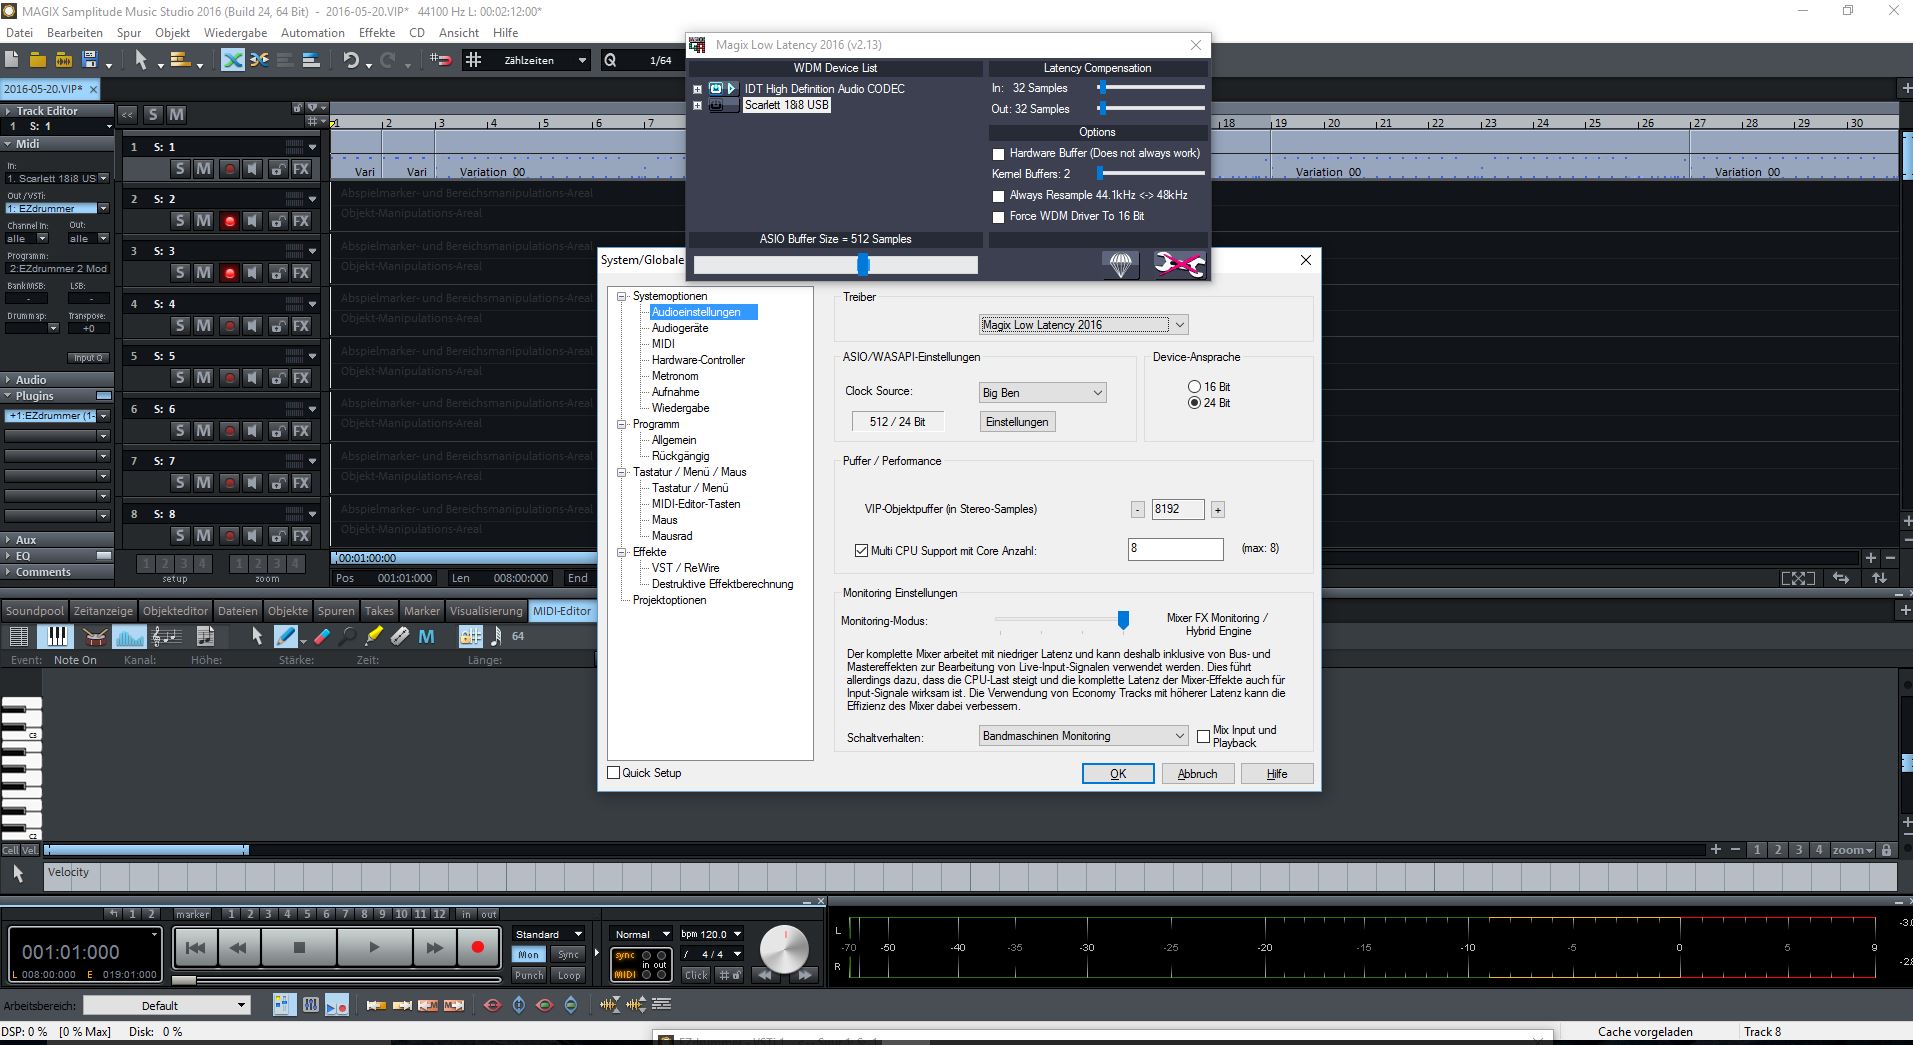Image resolution: width=1913 pixels, height=1045 pixels.
Task: Collapse the Tastatur / Menü / Maus node
Action: coord(621,472)
